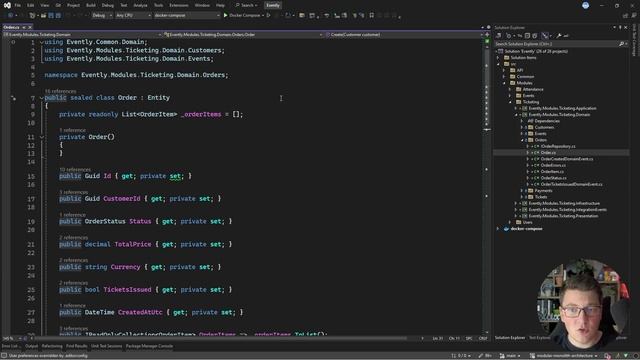The height and width of the screenshot is (360, 640).
Task: Collapse the Modules folder
Action: click(504, 83)
